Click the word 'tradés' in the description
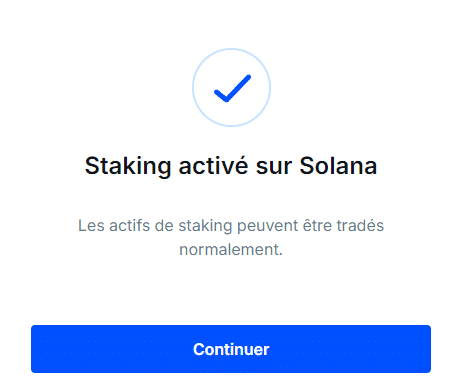This screenshot has height=391, width=459. [360, 225]
